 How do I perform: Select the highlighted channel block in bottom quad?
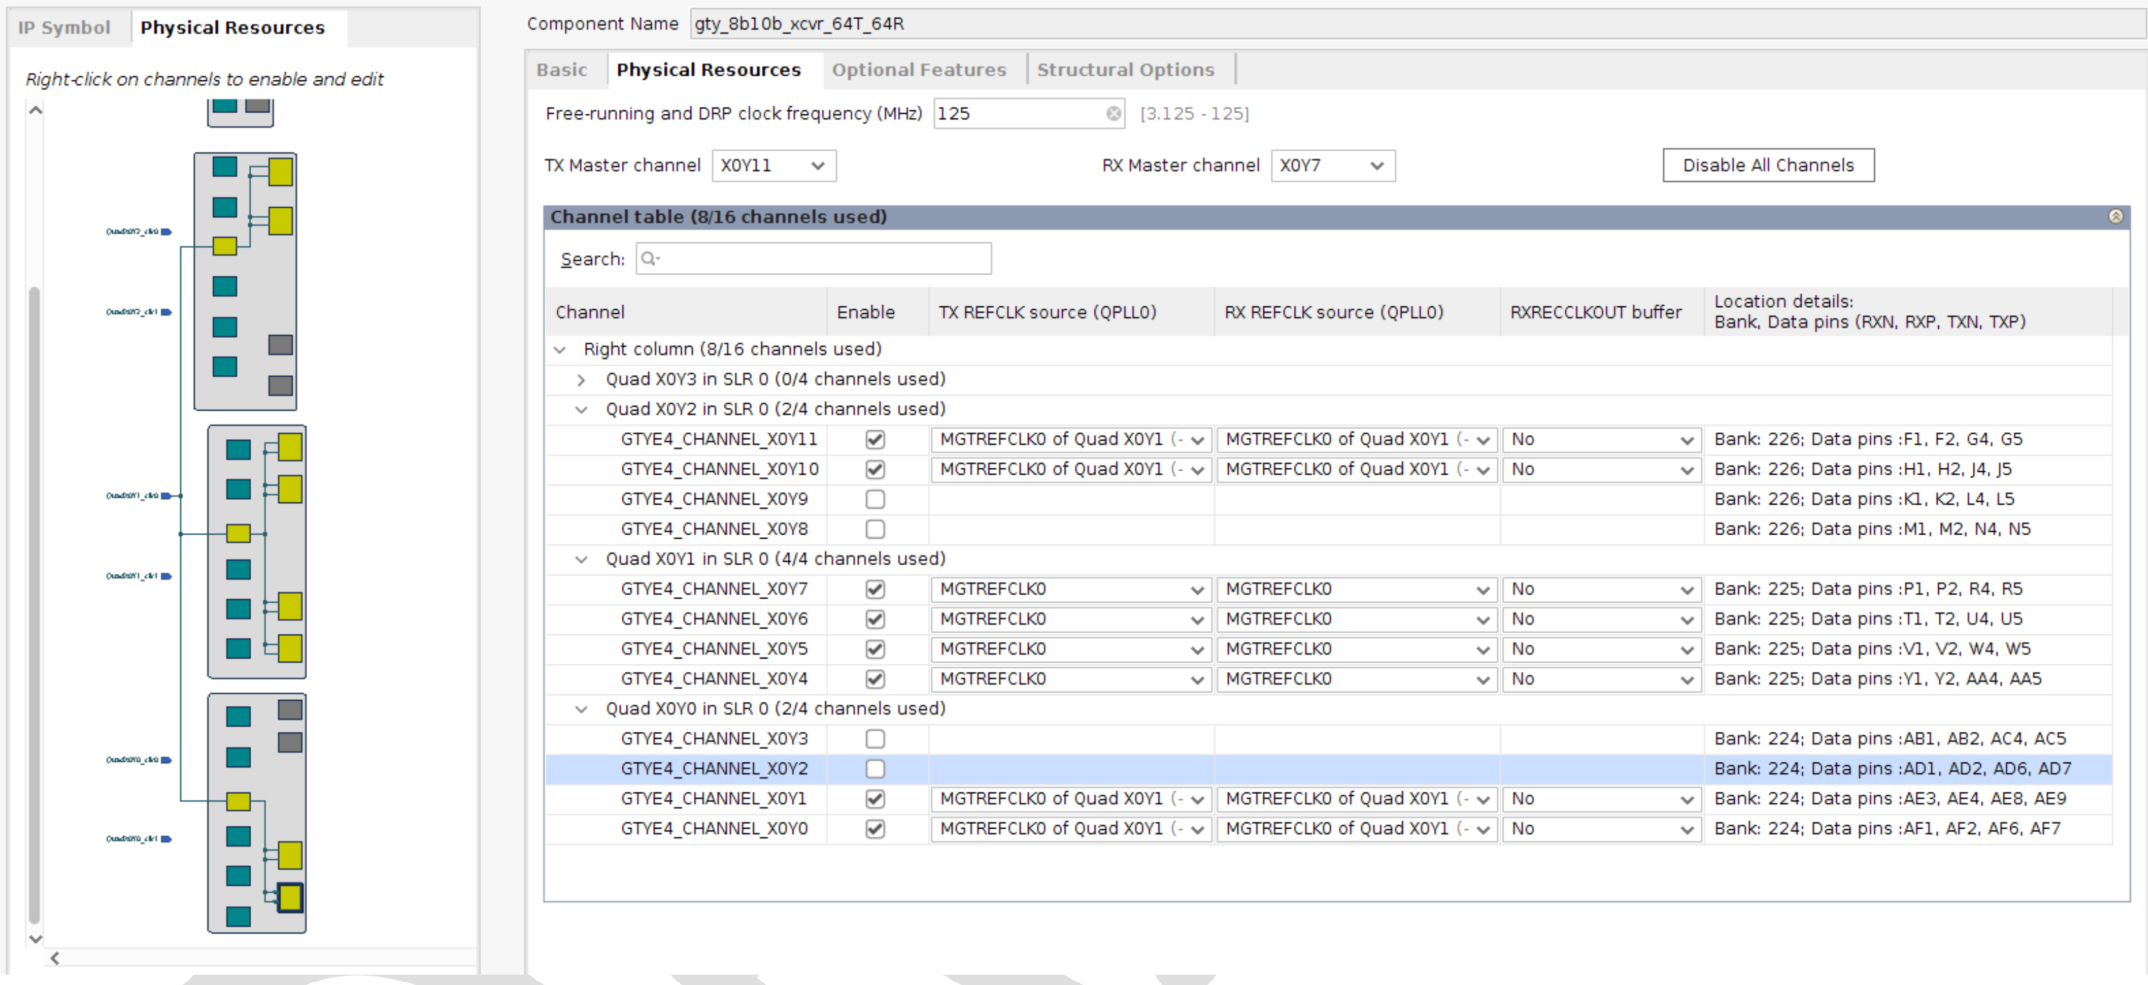(x=290, y=898)
